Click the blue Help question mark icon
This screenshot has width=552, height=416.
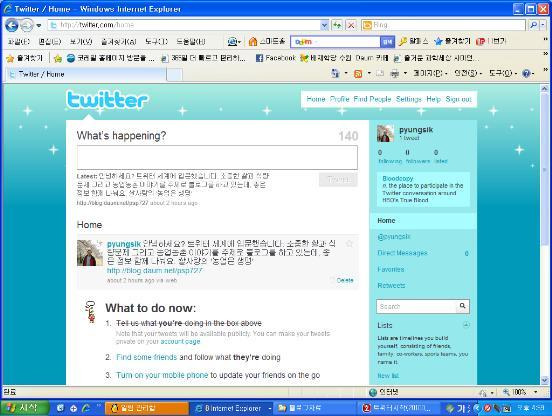click(x=526, y=74)
